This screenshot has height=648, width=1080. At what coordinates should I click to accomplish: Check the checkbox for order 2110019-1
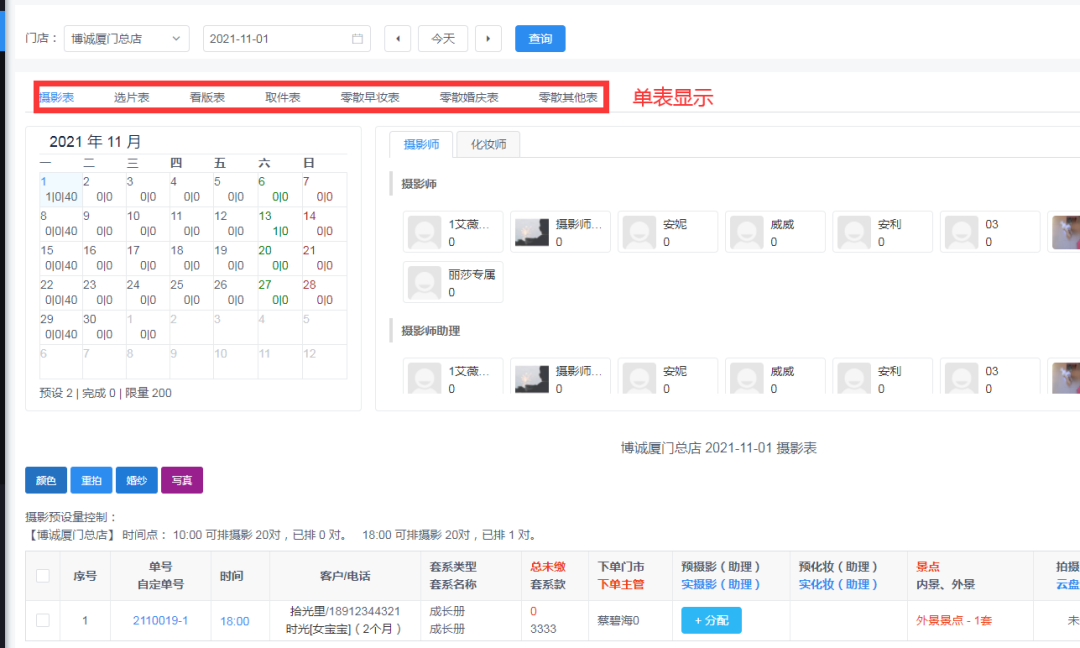(x=42, y=620)
